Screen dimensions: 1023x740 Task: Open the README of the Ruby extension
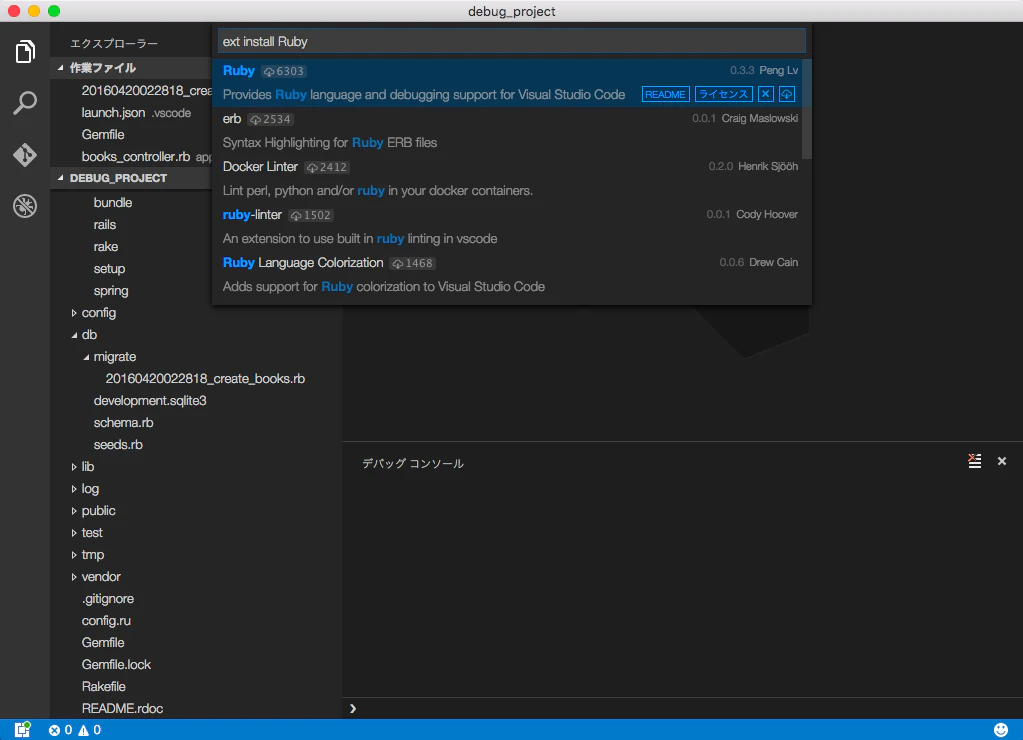tap(665, 95)
